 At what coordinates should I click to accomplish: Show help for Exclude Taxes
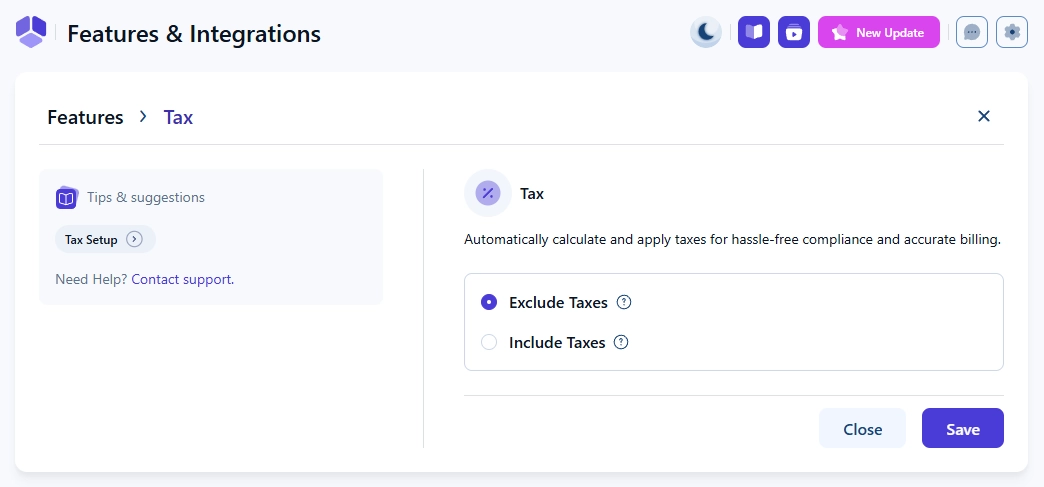pyautogui.click(x=624, y=302)
